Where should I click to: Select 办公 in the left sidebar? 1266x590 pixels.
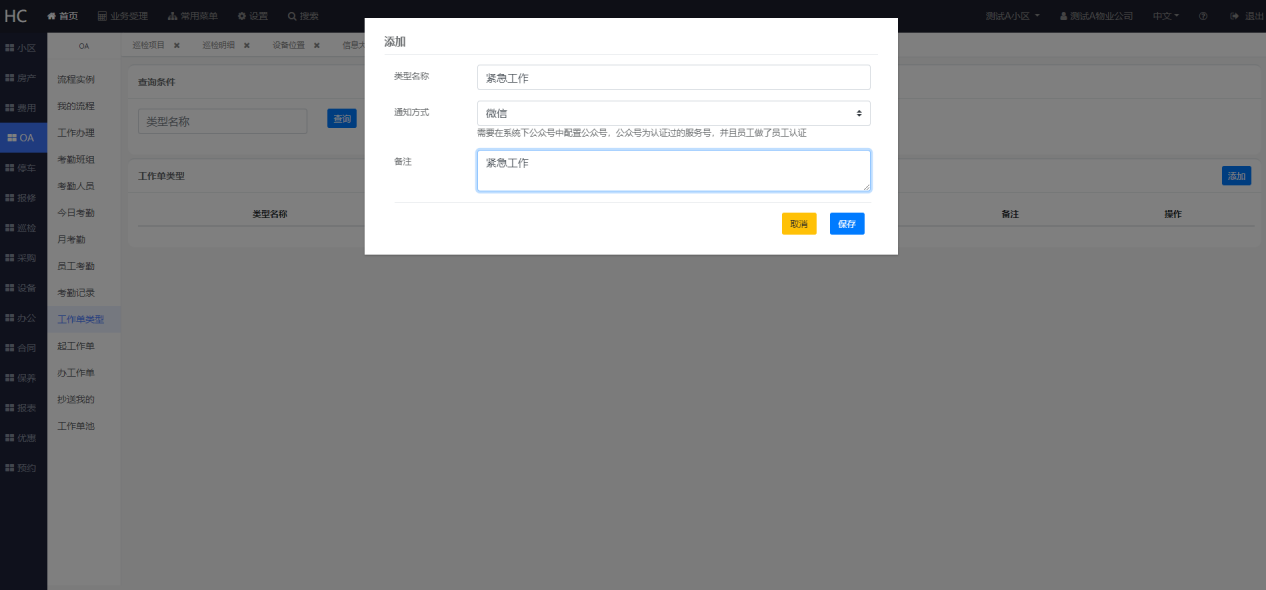tap(23, 318)
